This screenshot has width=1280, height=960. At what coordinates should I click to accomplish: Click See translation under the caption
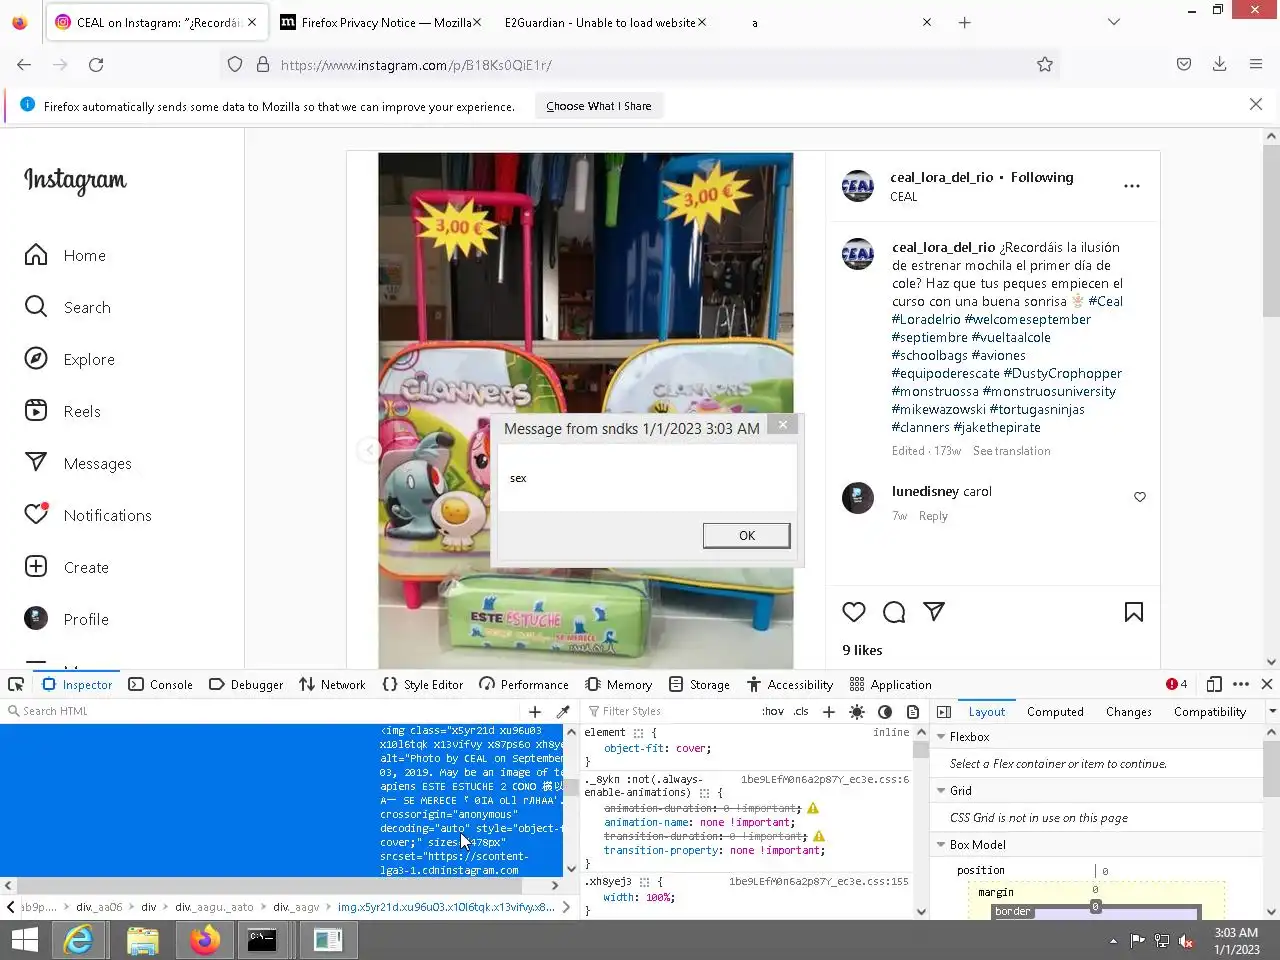click(1012, 451)
